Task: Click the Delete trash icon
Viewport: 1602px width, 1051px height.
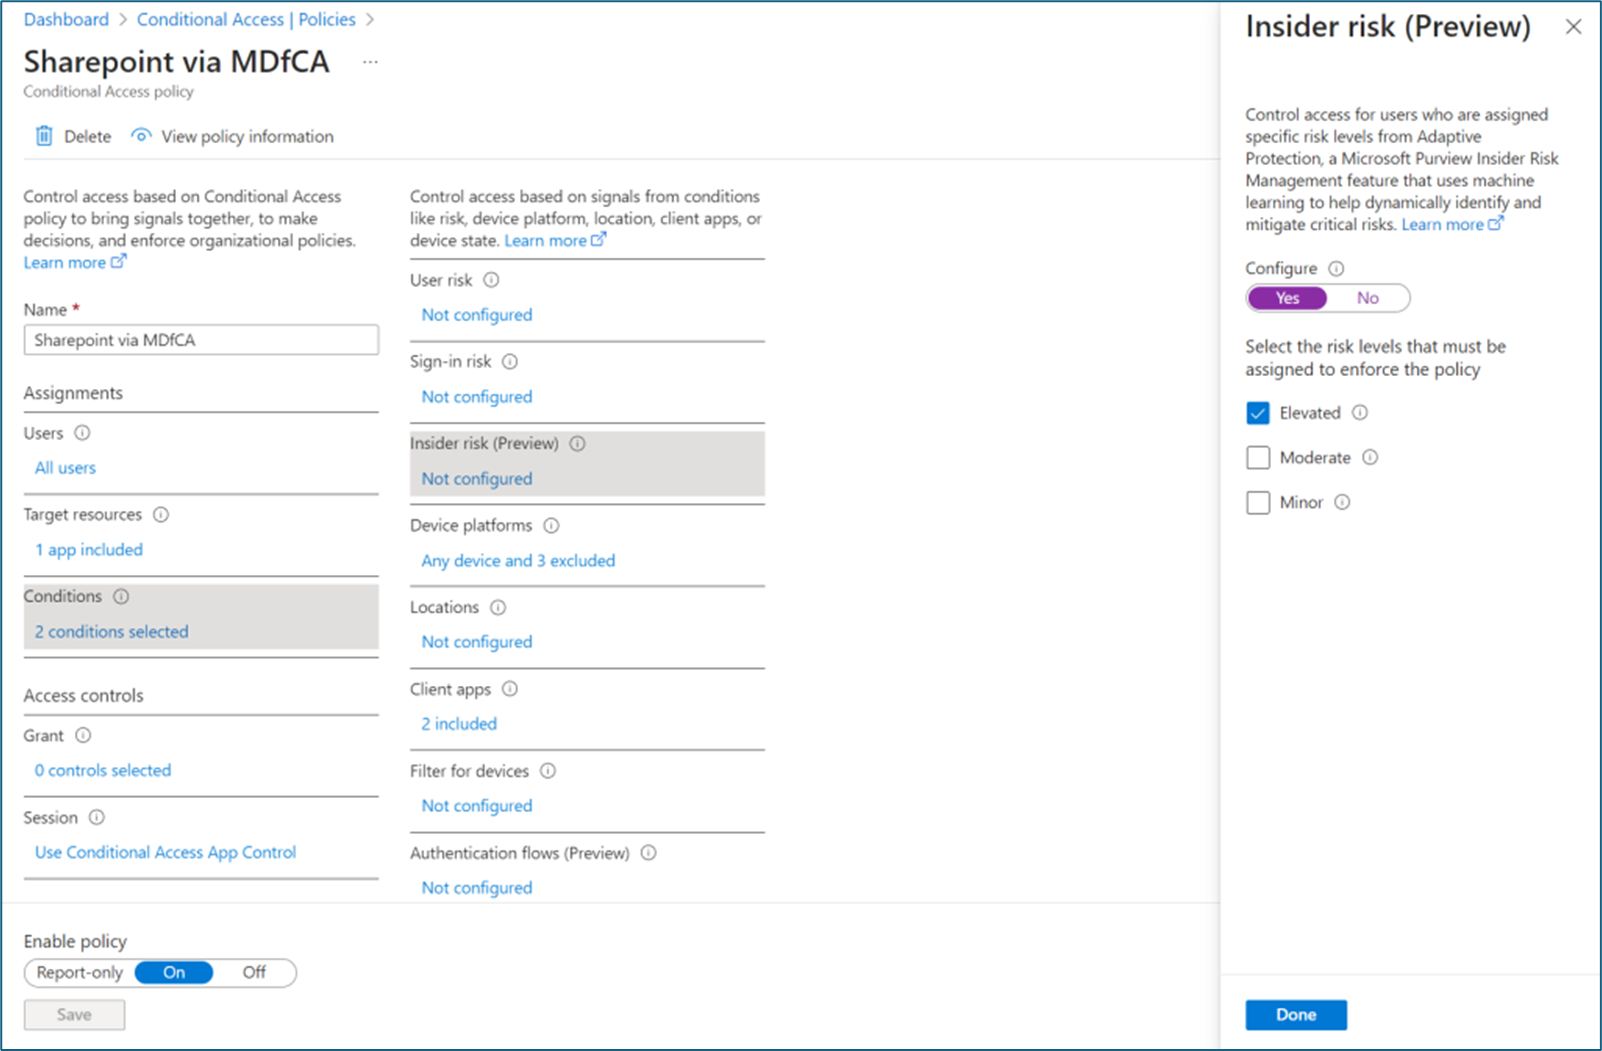Action: pos(44,136)
